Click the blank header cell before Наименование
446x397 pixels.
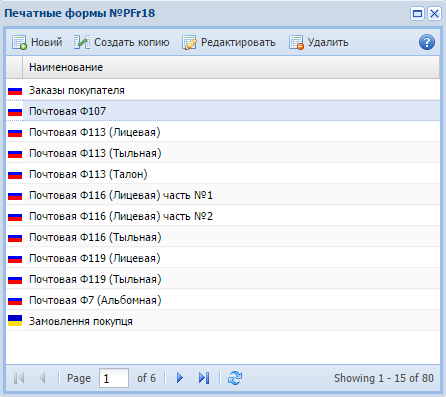14,67
